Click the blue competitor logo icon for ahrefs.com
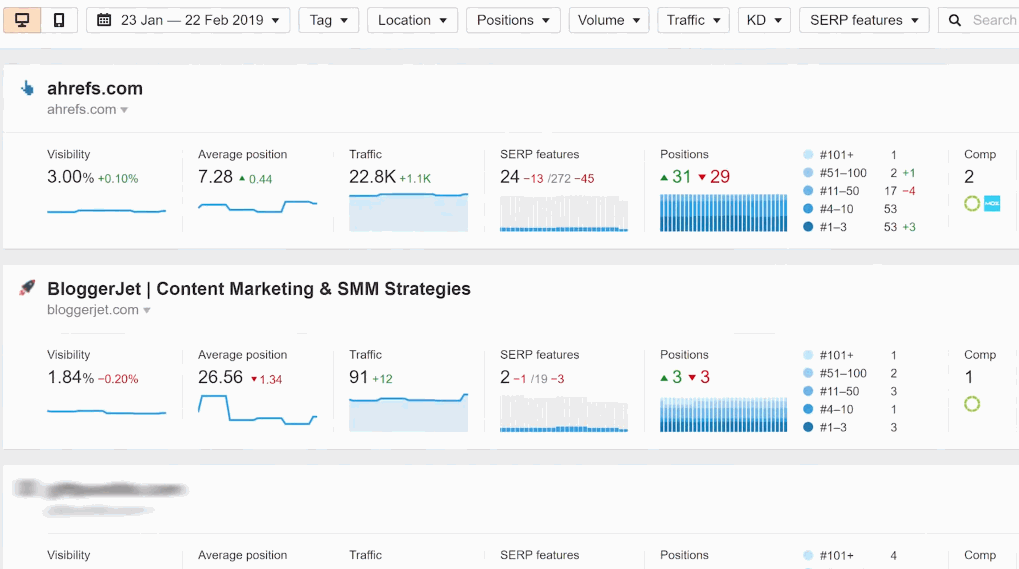The height and width of the screenshot is (569, 1019). click(992, 204)
